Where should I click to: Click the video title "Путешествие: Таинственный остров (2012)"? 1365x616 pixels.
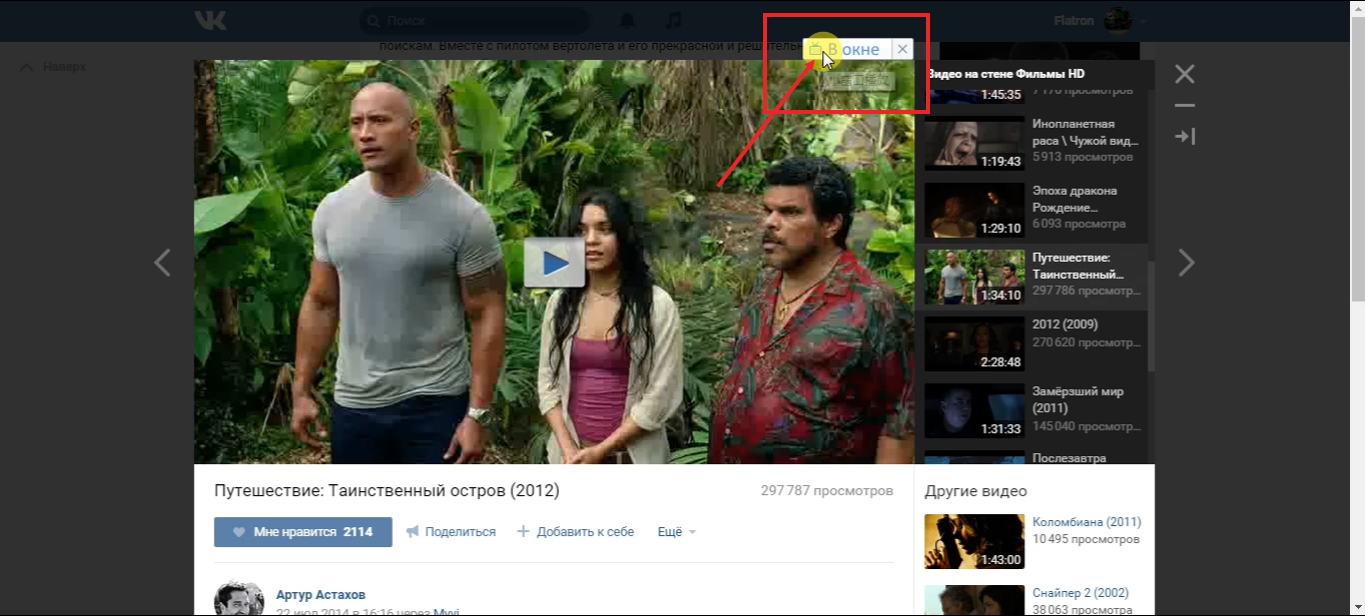point(387,491)
